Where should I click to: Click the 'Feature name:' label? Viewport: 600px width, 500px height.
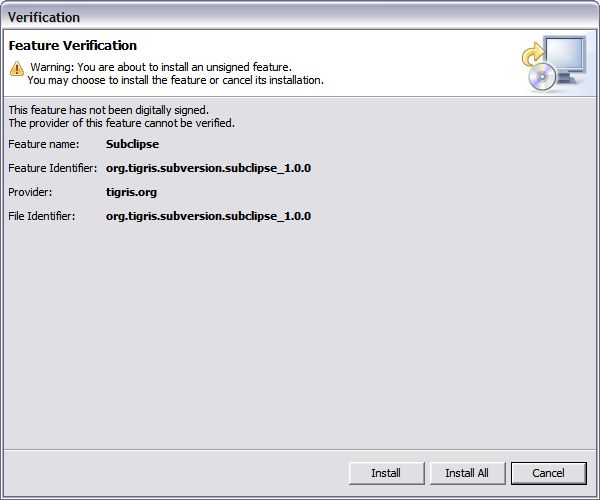pos(44,144)
